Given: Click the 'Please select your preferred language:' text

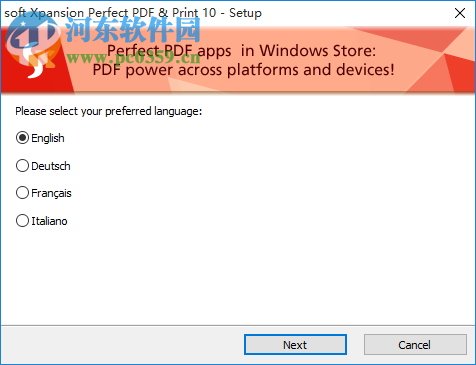Looking at the screenshot, I should coord(109,111).
